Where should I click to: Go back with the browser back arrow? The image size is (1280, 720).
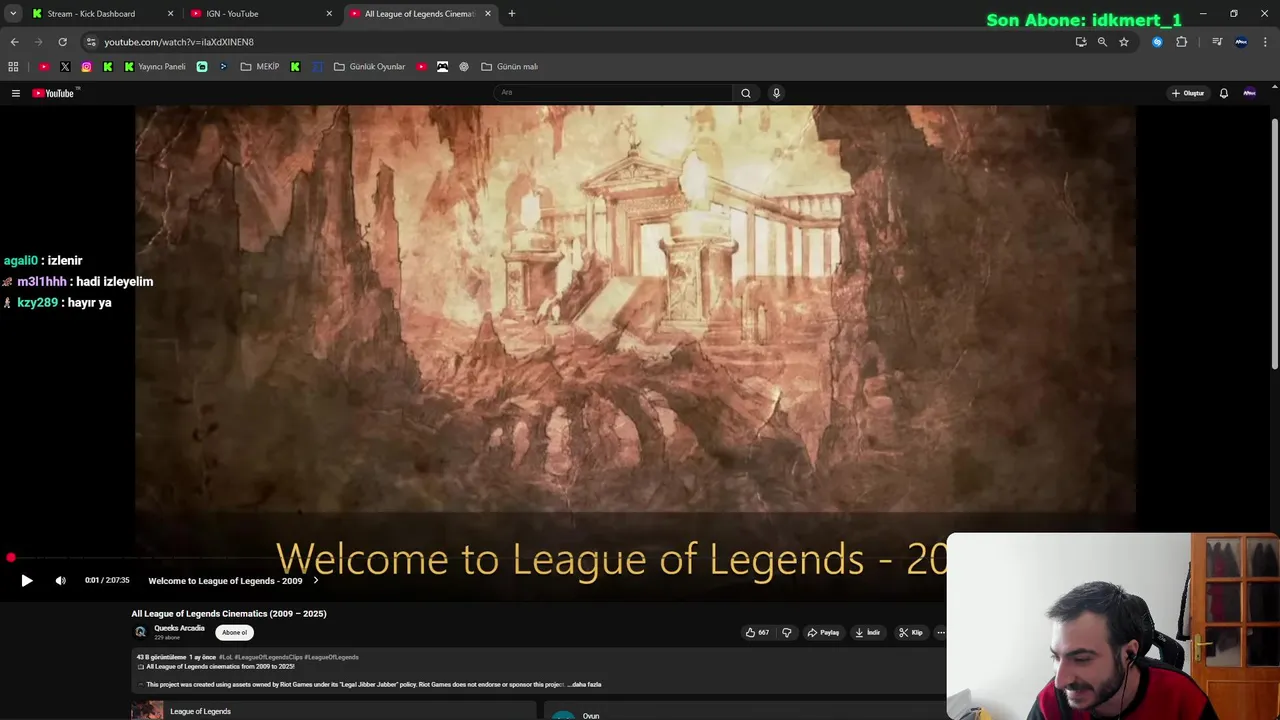[14, 42]
